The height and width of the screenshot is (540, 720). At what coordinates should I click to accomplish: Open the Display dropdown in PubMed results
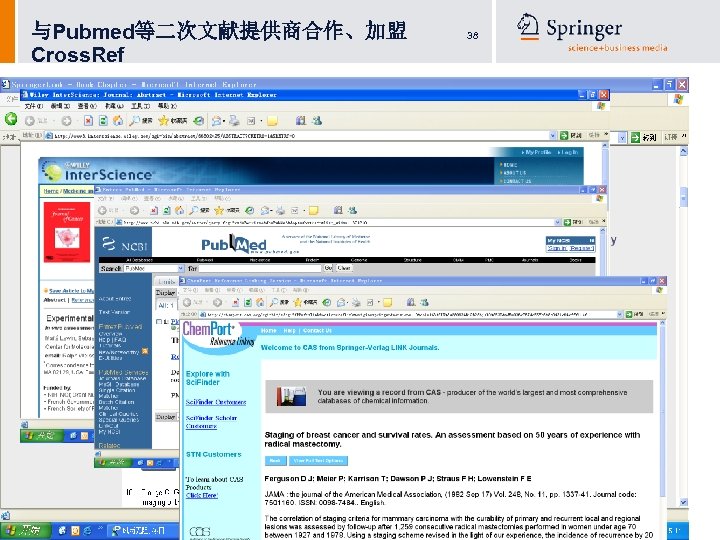pyautogui.click(x=167, y=292)
